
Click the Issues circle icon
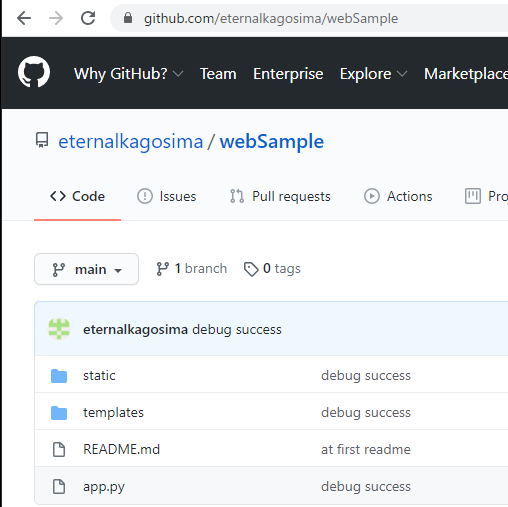[x=145, y=196]
